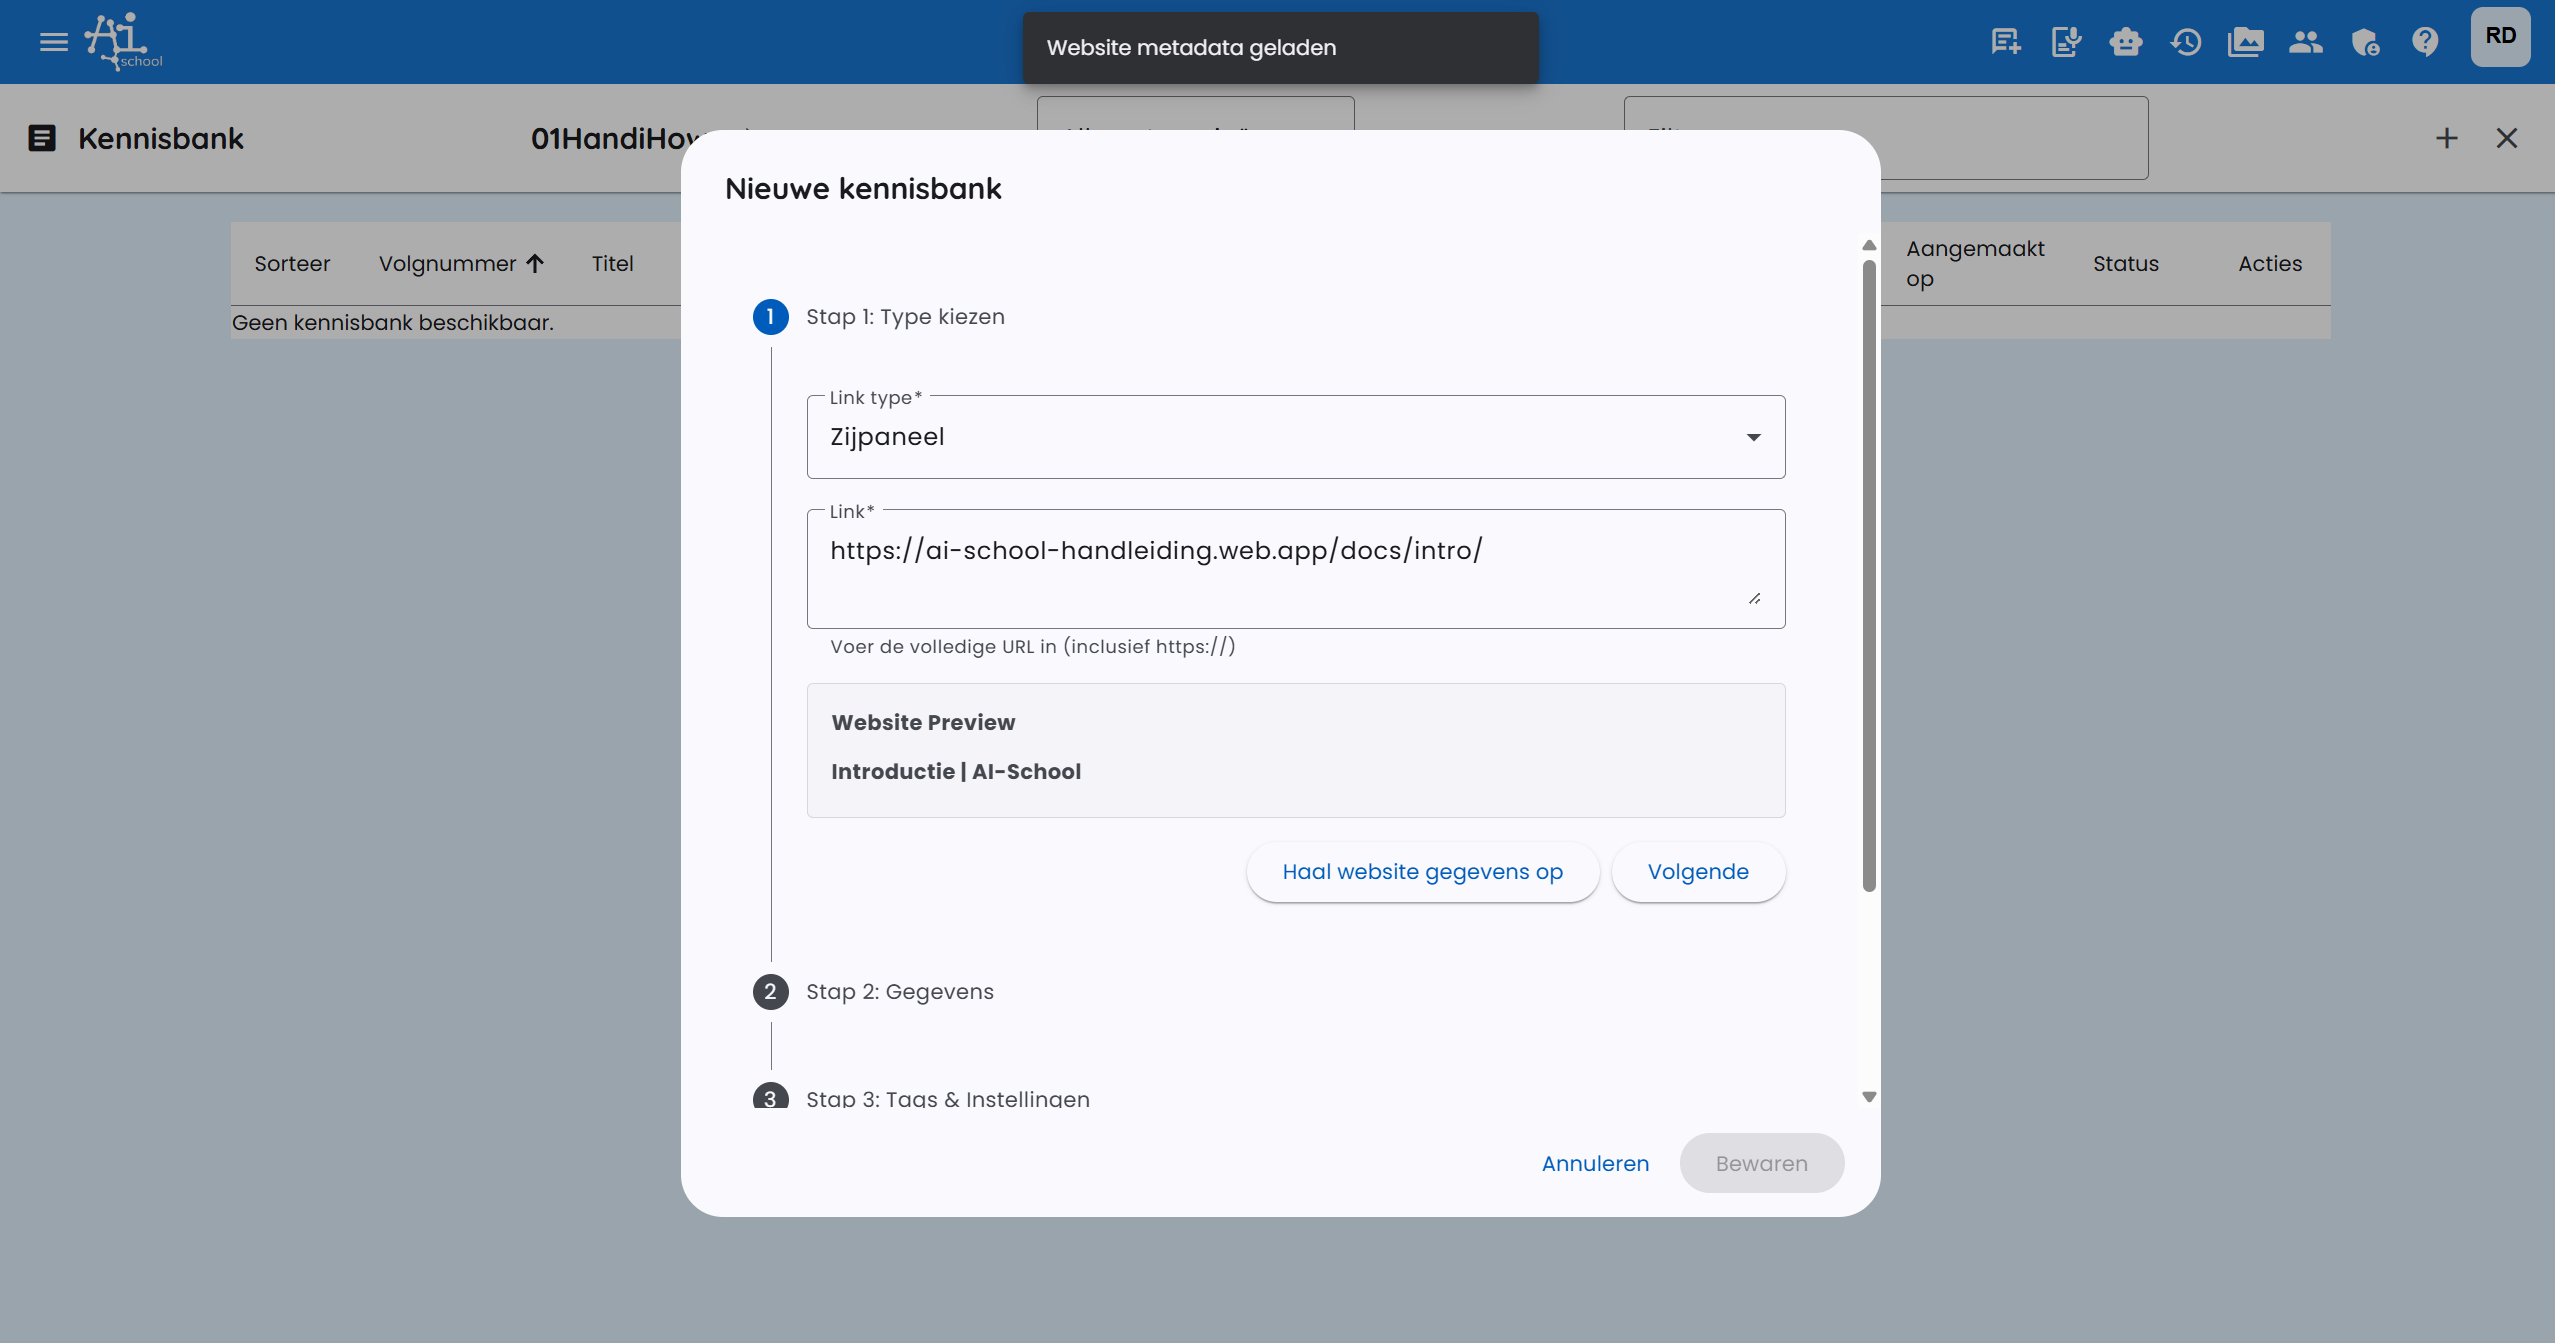
Task: Select the Titel column header
Action: click(613, 263)
